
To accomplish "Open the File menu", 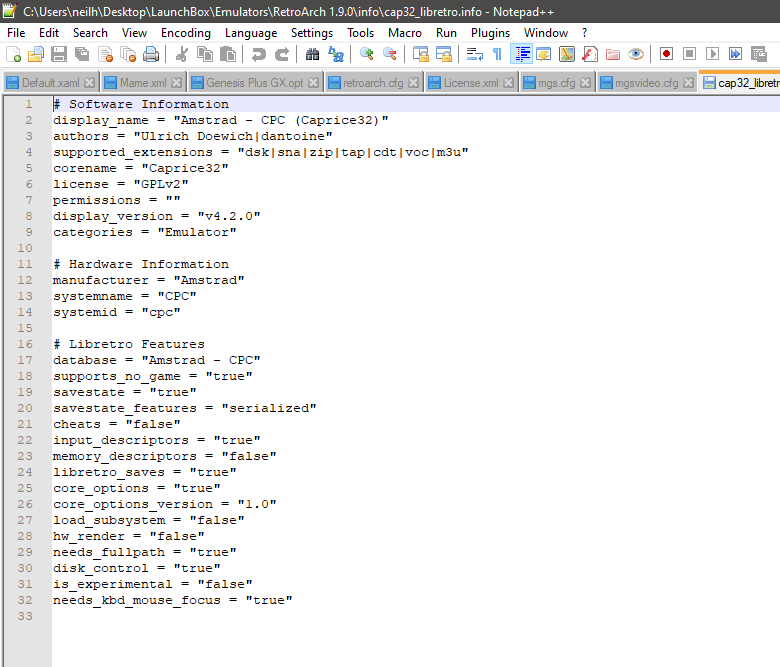I will [x=16, y=33].
